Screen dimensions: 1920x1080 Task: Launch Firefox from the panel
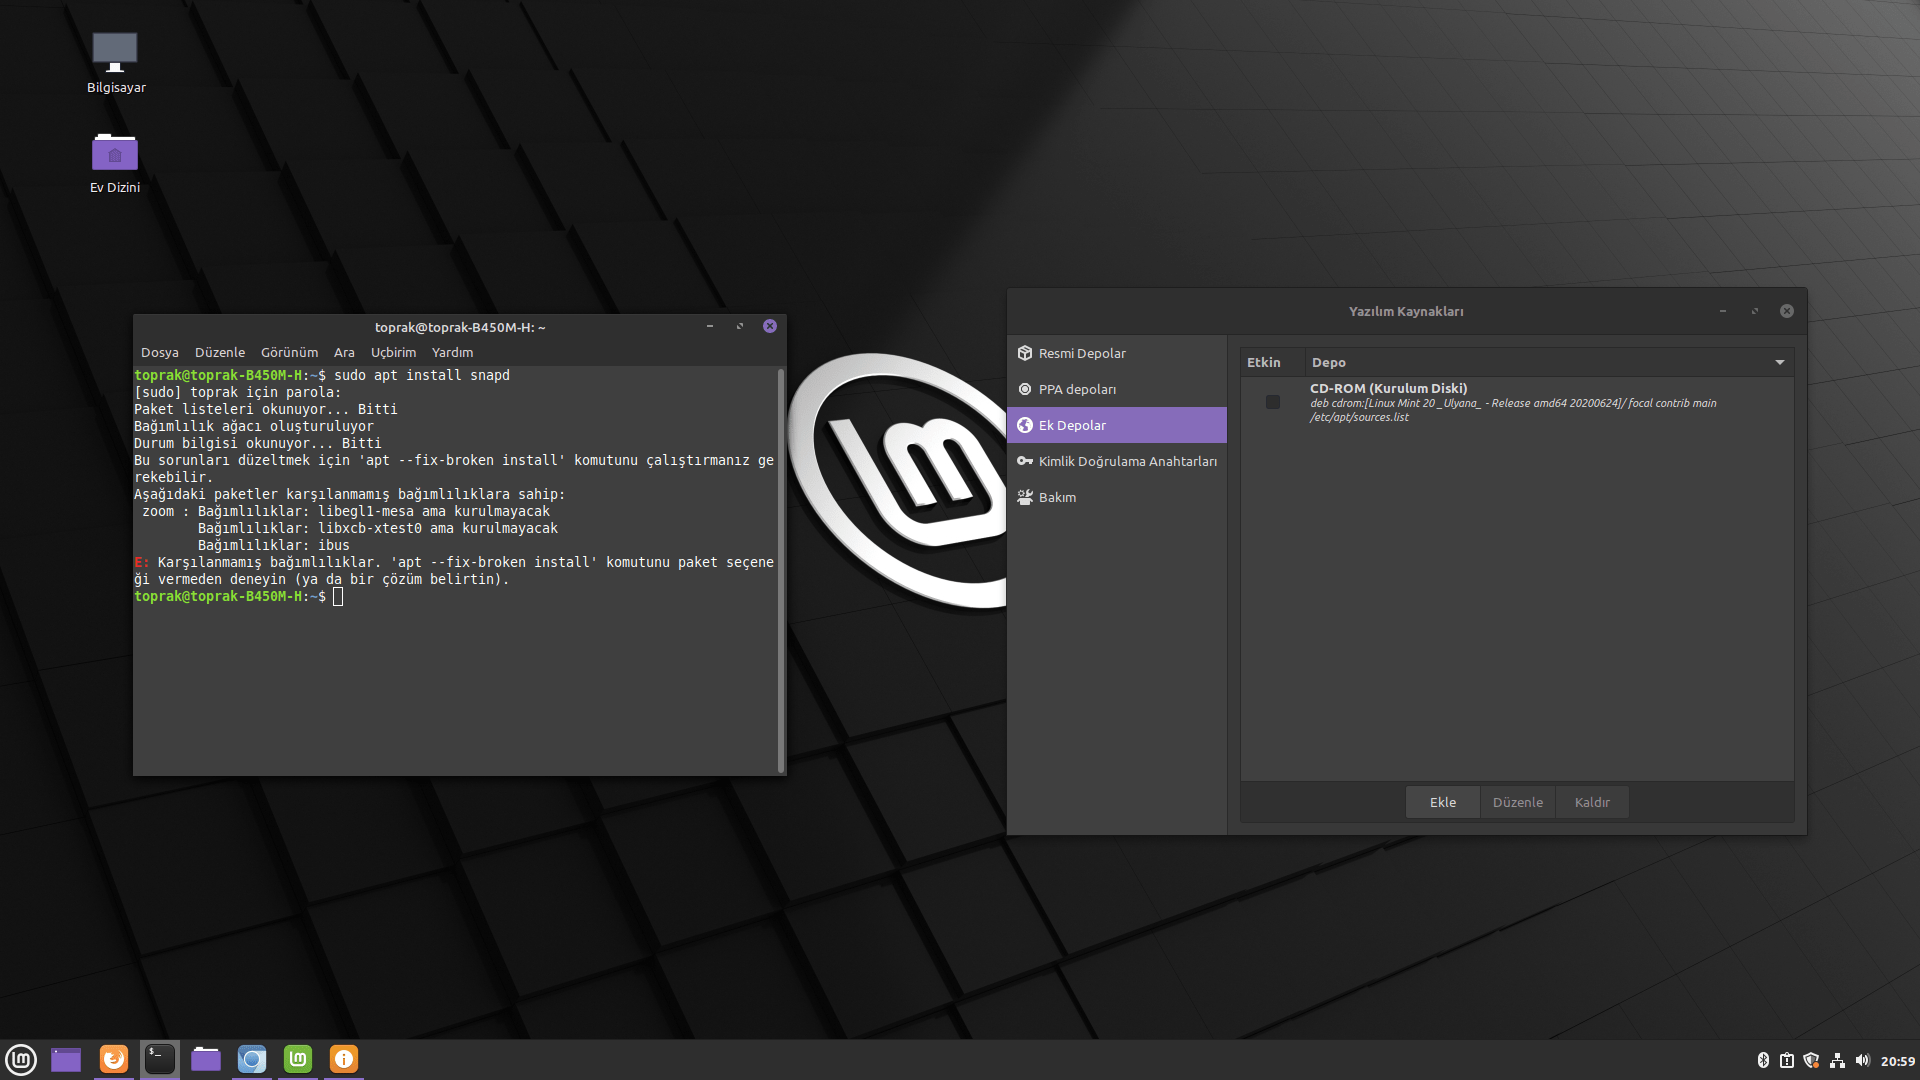click(x=114, y=1059)
